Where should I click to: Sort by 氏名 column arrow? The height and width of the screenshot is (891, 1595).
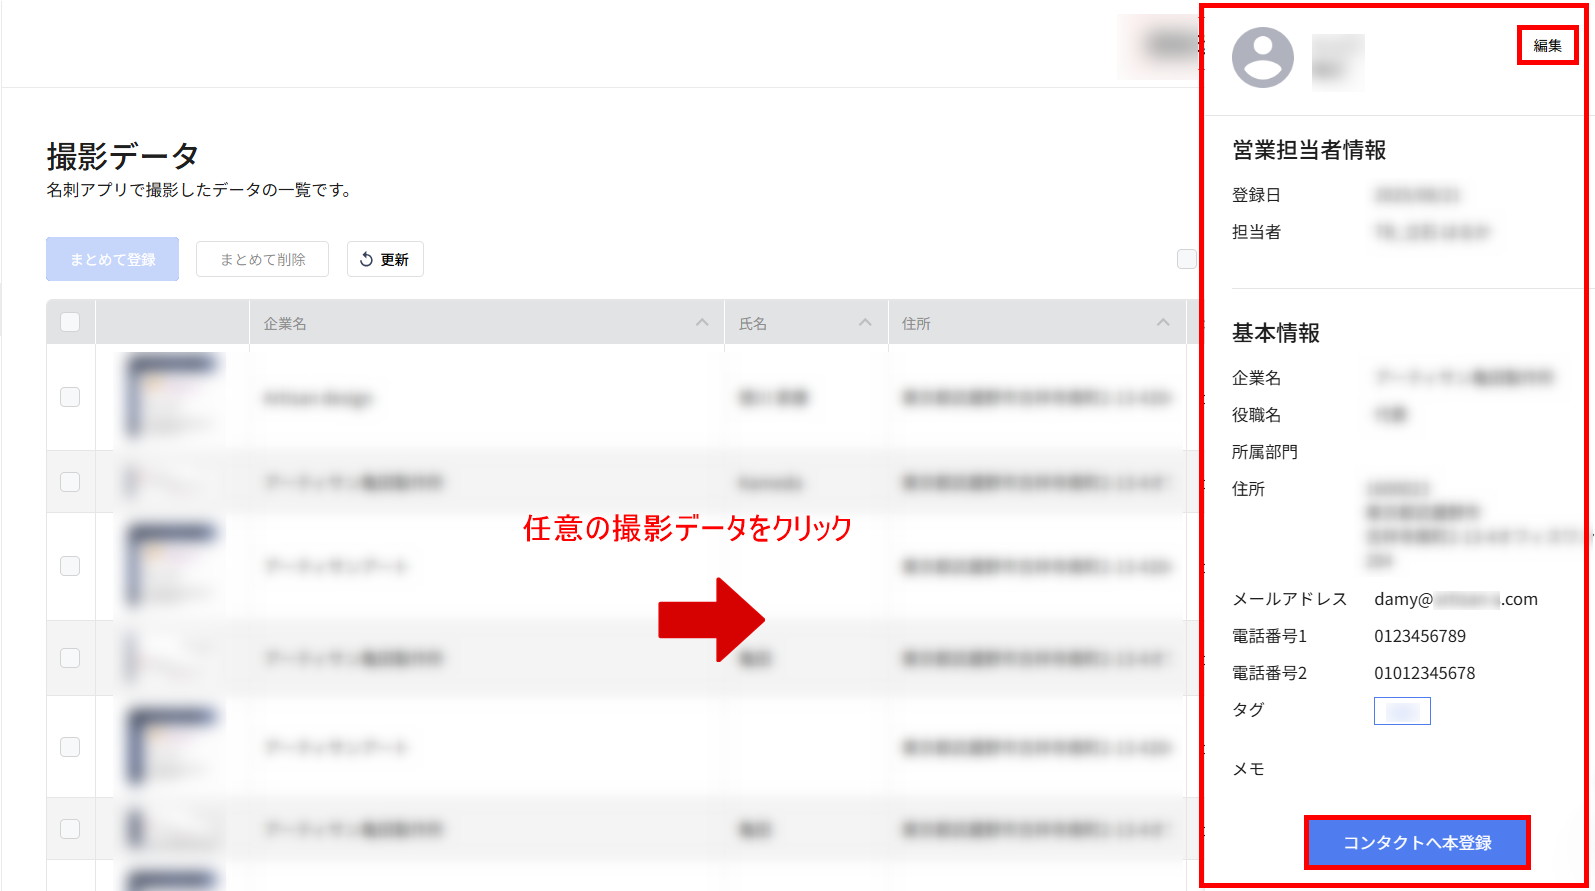(865, 323)
